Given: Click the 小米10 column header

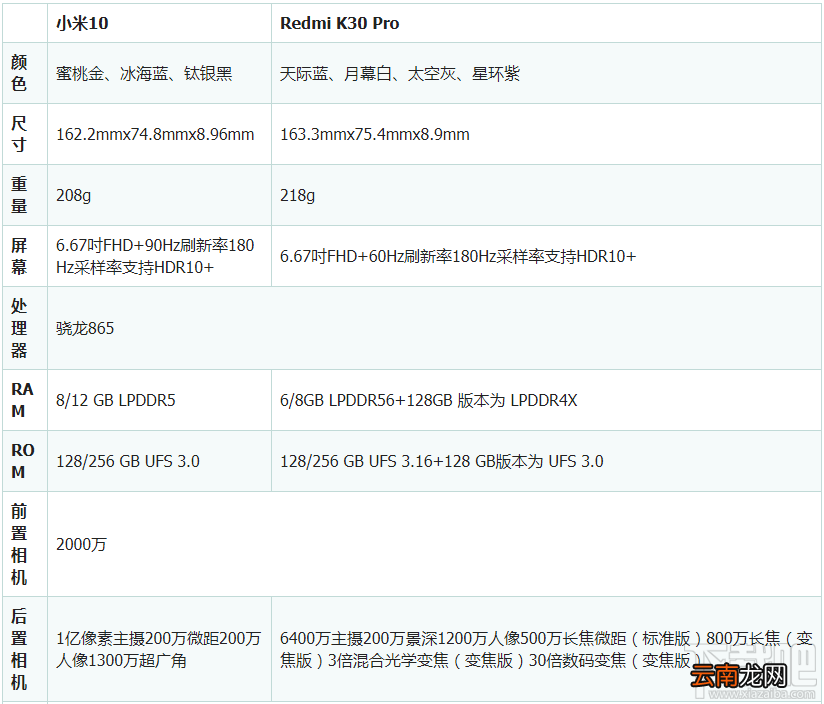Looking at the screenshot, I should click(159, 23).
